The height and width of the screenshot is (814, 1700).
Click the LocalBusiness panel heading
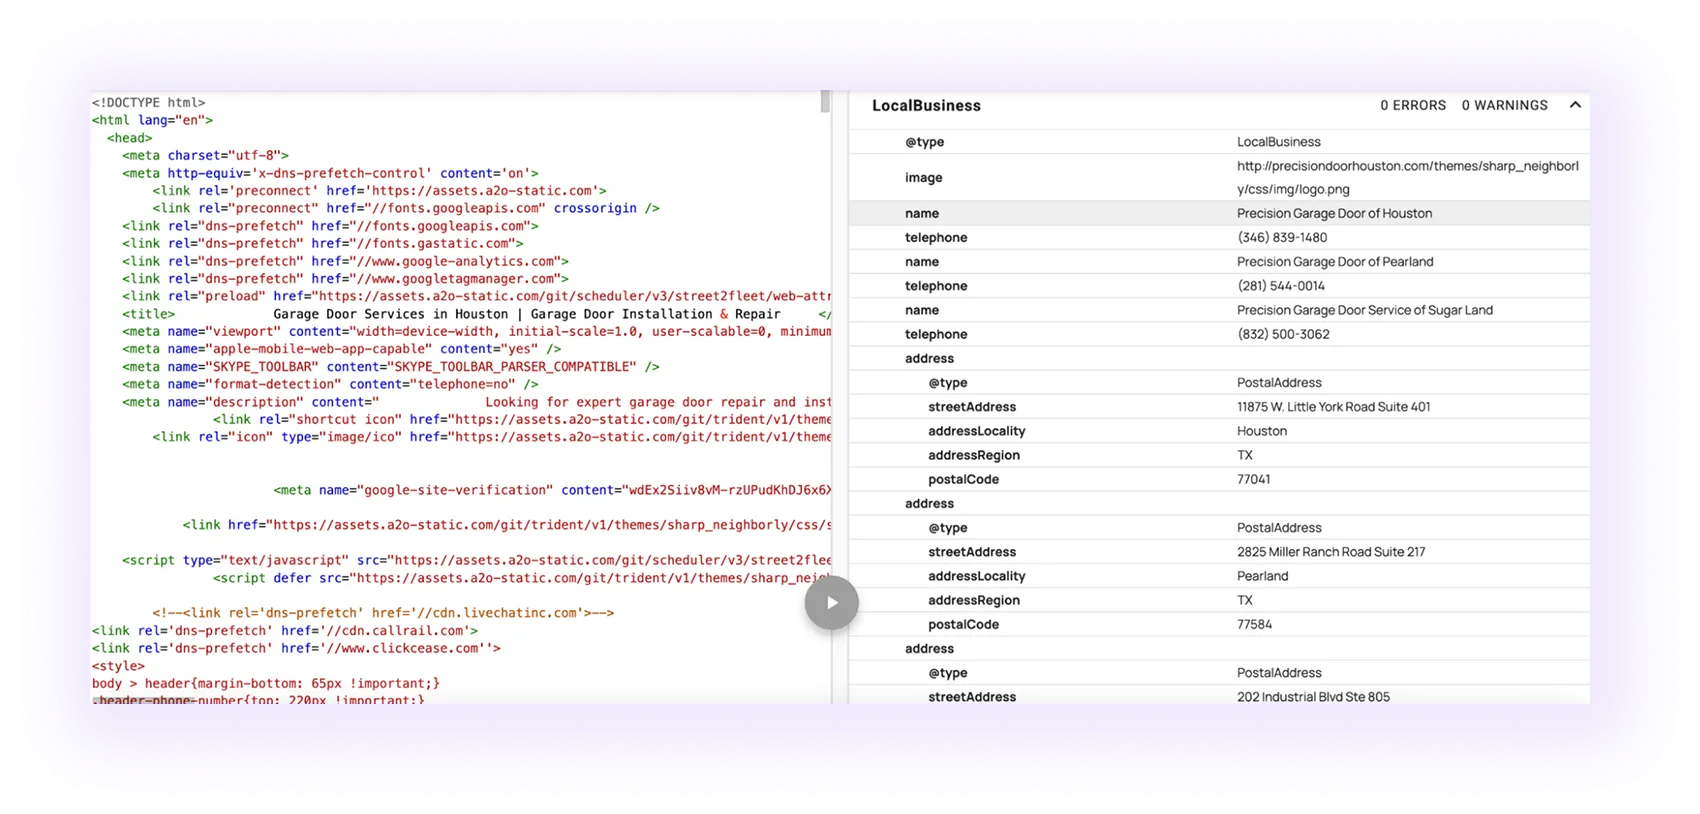926,106
